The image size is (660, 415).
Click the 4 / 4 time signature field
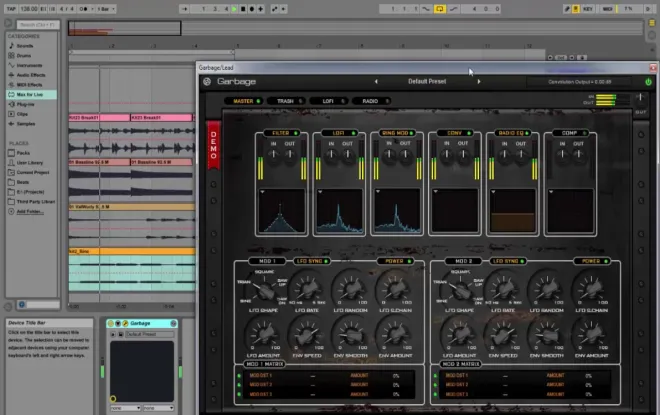click(67, 9)
